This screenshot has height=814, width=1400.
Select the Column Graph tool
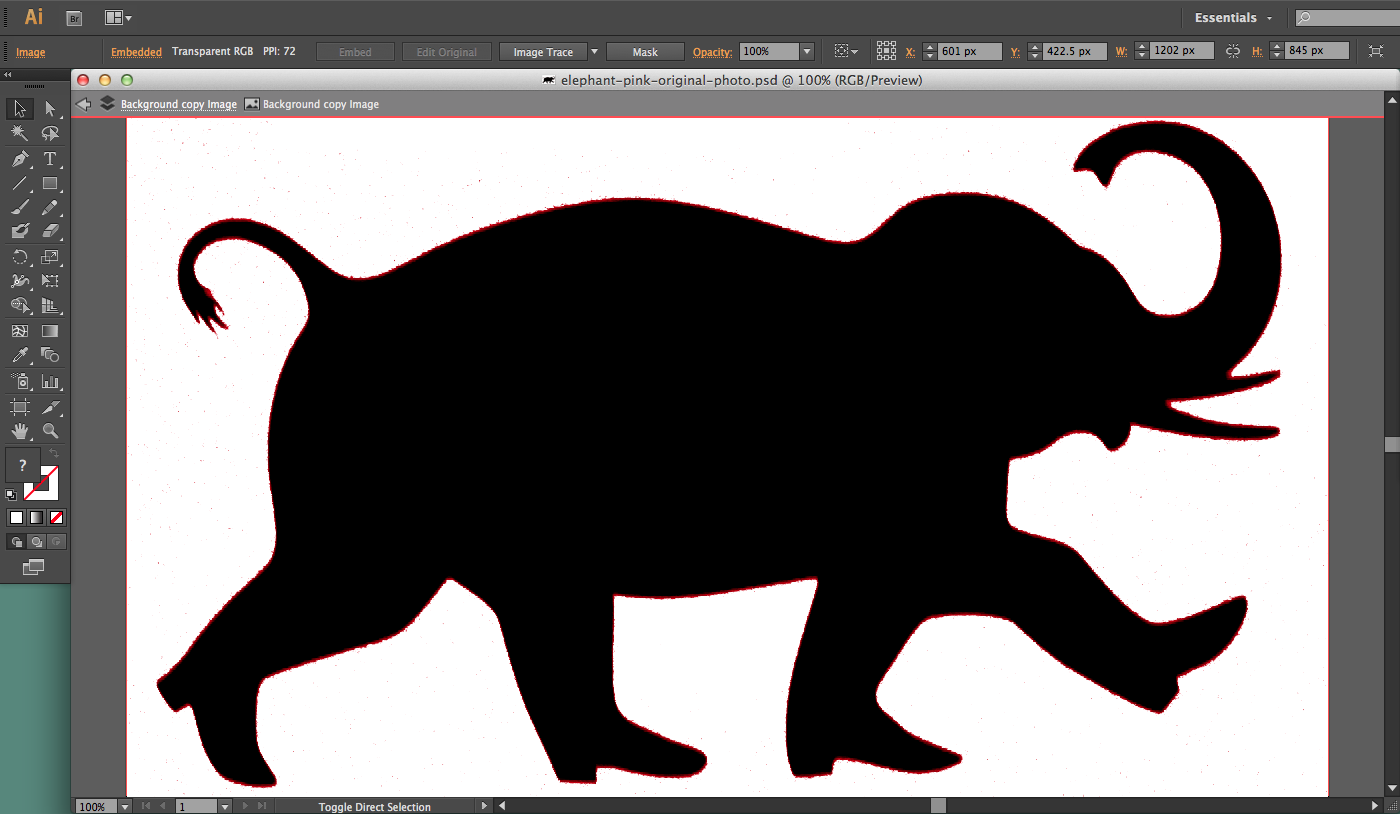pyautogui.click(x=50, y=382)
